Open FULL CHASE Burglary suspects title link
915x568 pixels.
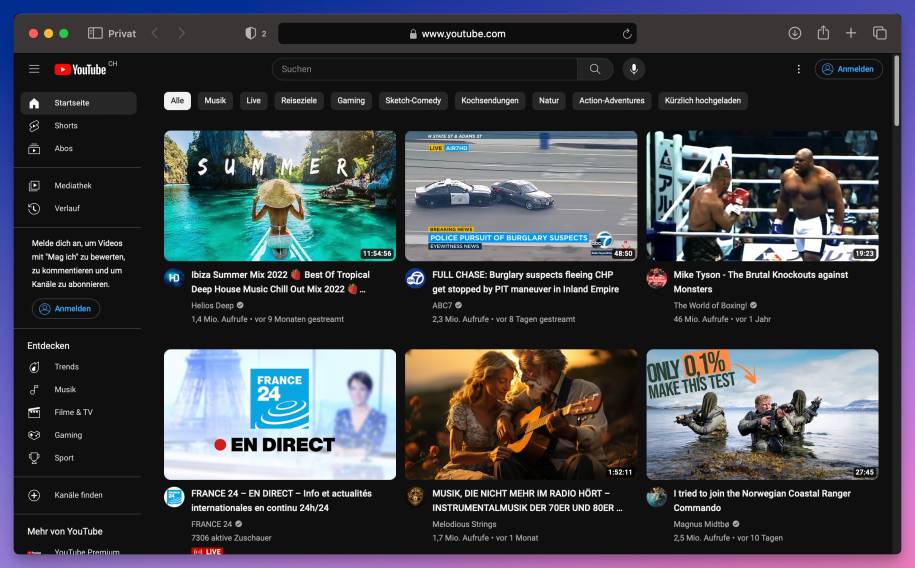click(525, 282)
